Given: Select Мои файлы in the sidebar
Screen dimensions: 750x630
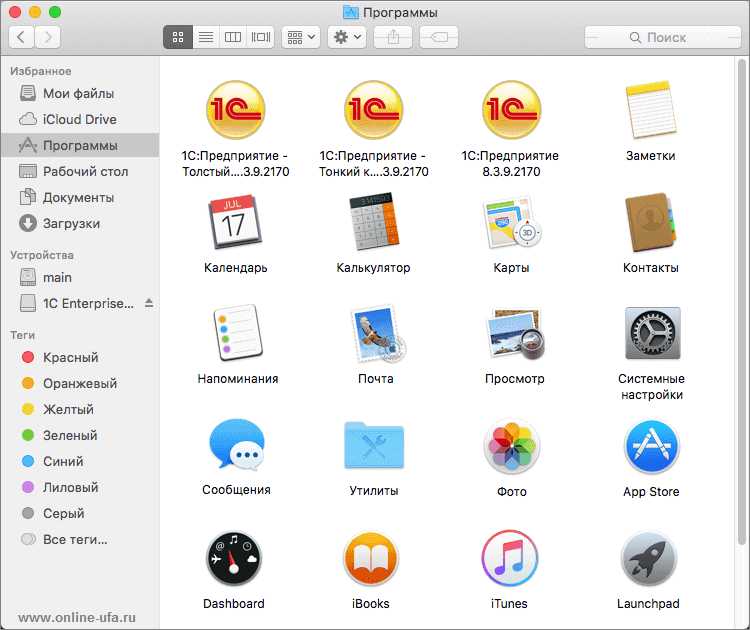Looking at the screenshot, I should (x=80, y=93).
